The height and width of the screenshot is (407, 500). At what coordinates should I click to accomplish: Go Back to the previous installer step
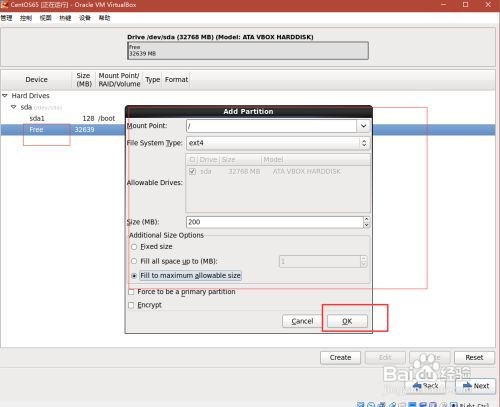[426, 386]
